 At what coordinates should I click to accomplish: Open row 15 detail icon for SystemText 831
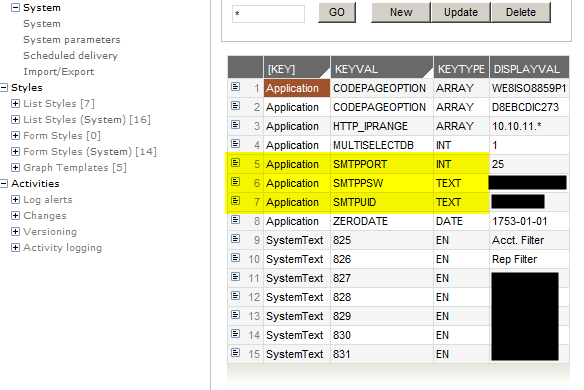pyautogui.click(x=235, y=353)
